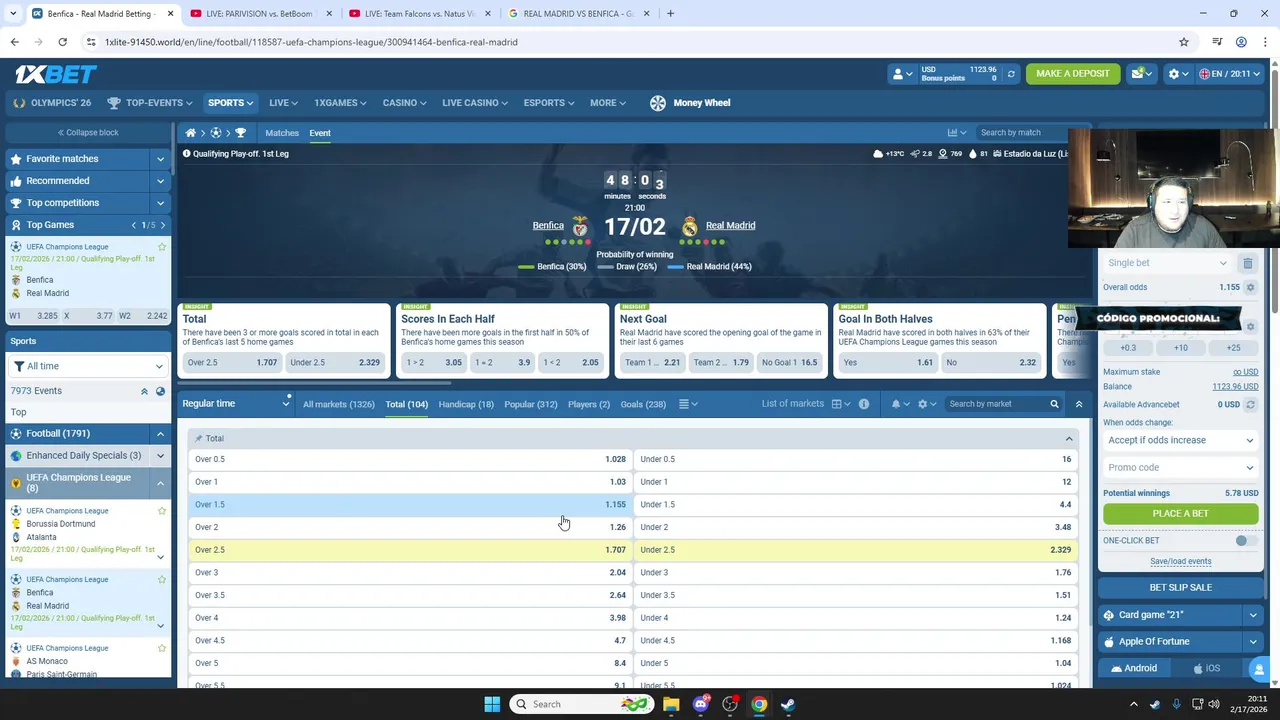This screenshot has width=1280, height=720.
Task: Refresh the Available Advancebet amount
Action: (1250, 405)
